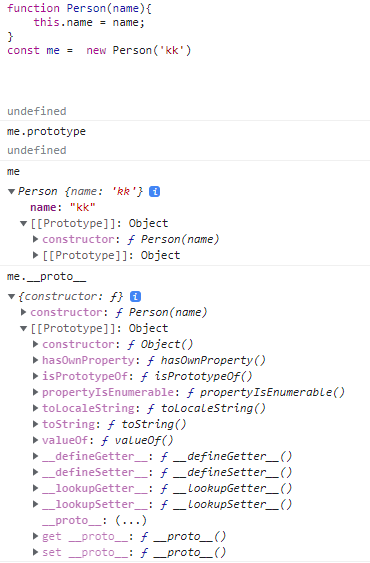Expand the __defineSetter__ entry
Screen dimensions: 370x563
pyautogui.click(x=35, y=472)
